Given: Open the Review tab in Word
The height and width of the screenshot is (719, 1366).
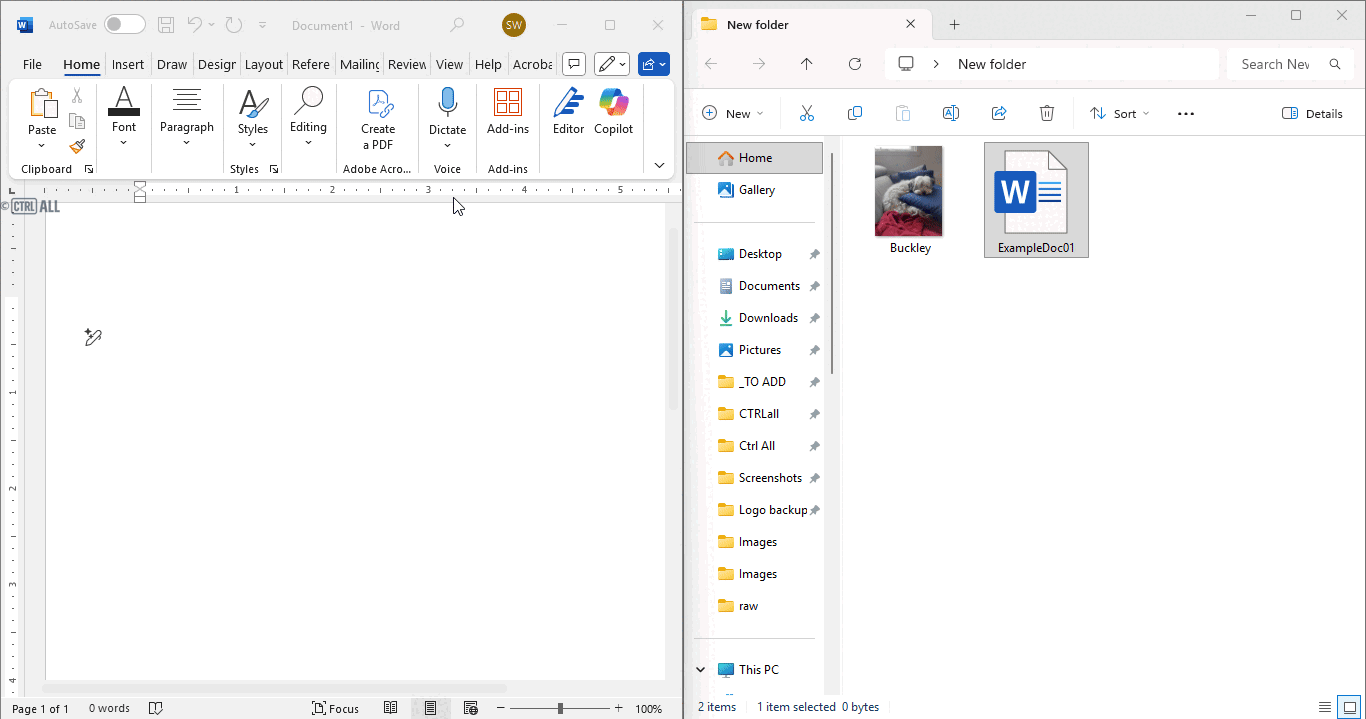Looking at the screenshot, I should pos(406,63).
